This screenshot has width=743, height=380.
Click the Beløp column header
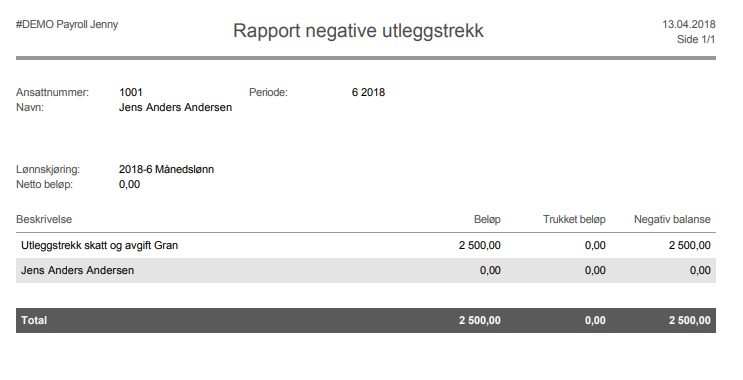pyautogui.click(x=487, y=219)
